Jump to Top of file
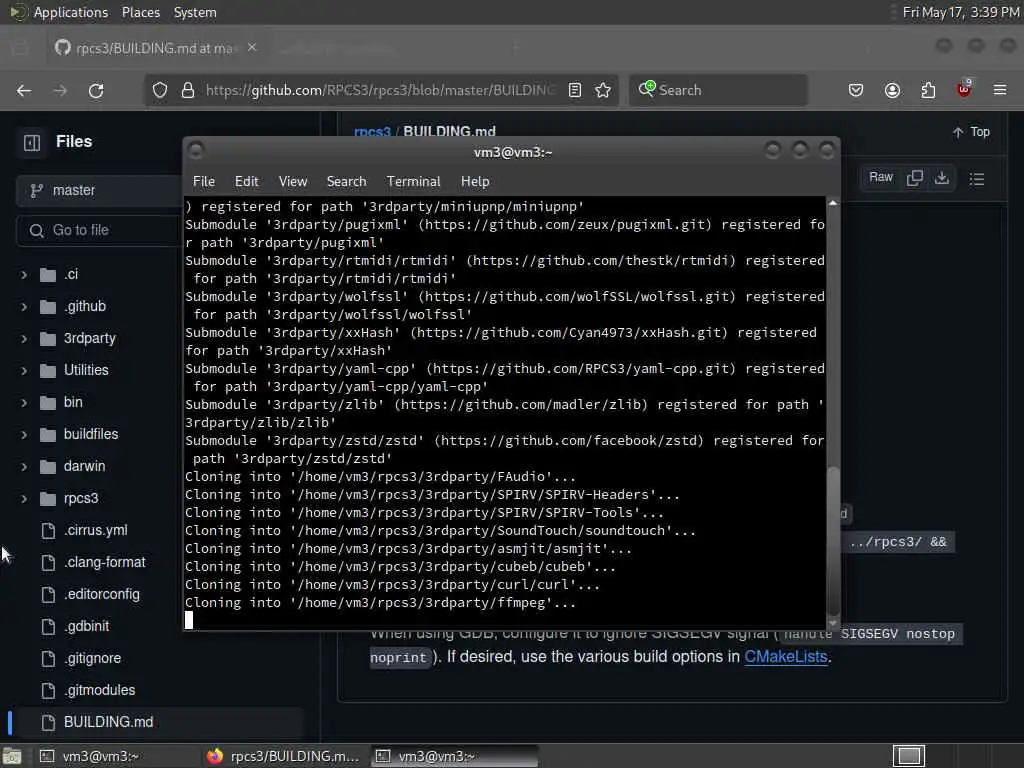 [x=971, y=132]
